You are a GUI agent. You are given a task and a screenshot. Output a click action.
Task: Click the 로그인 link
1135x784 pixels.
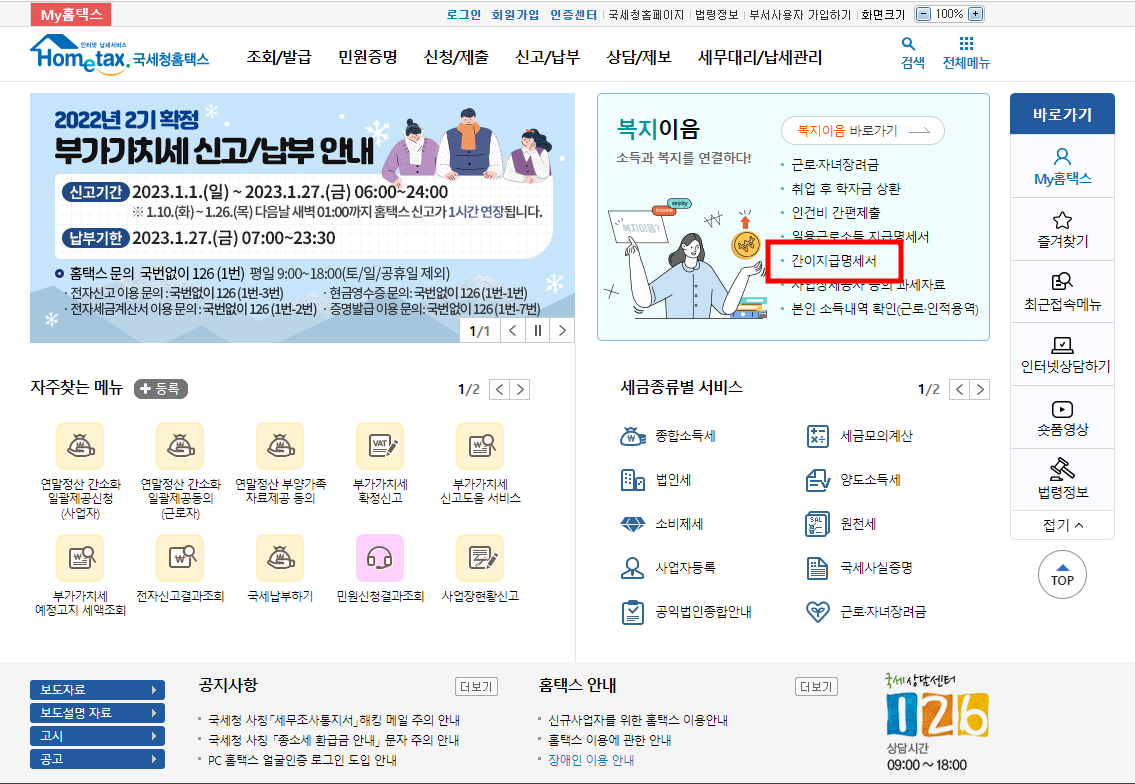click(464, 14)
